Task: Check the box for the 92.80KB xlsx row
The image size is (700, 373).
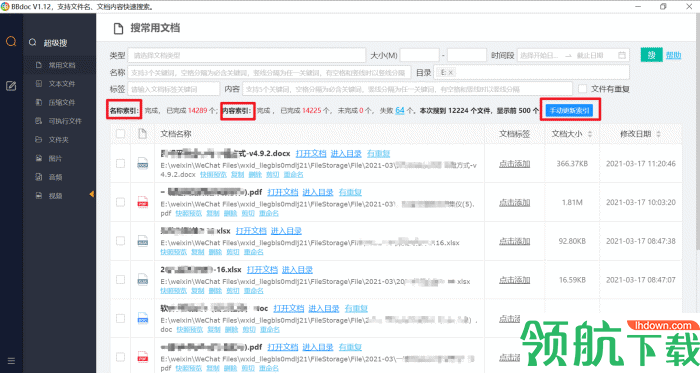Action: pyautogui.click(x=121, y=241)
